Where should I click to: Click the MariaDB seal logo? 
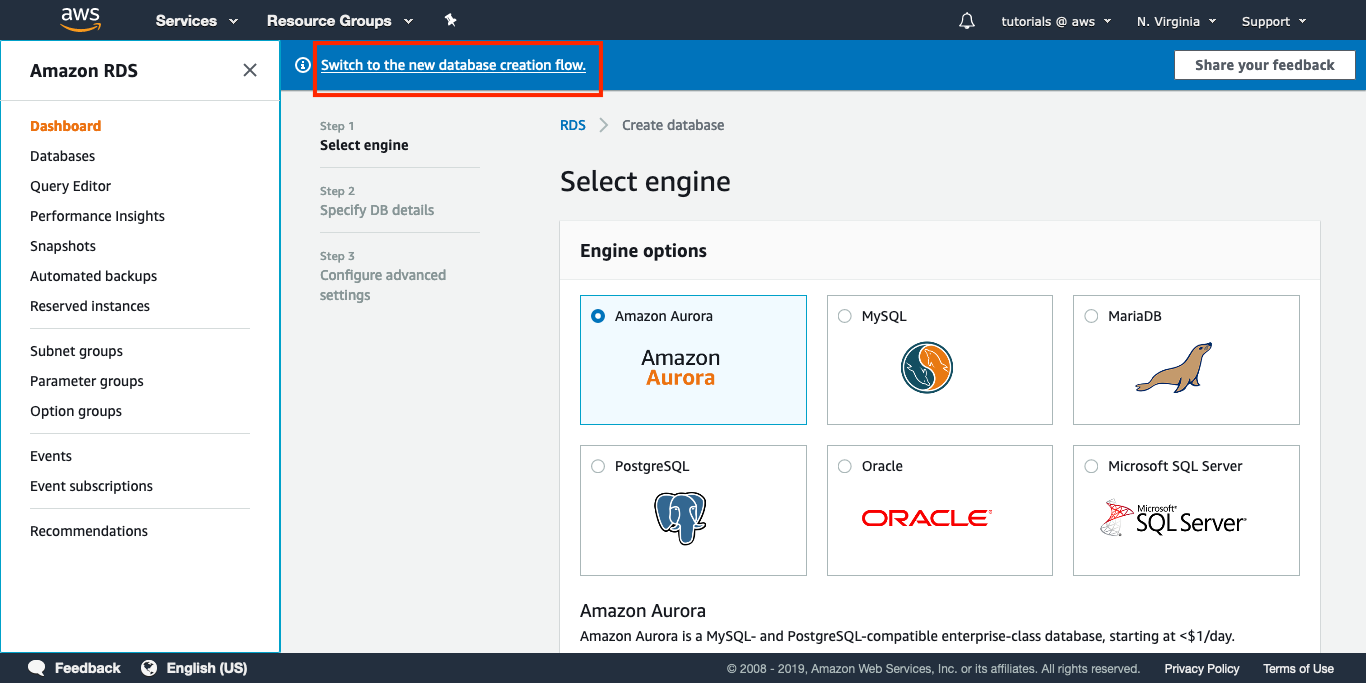(1173, 367)
